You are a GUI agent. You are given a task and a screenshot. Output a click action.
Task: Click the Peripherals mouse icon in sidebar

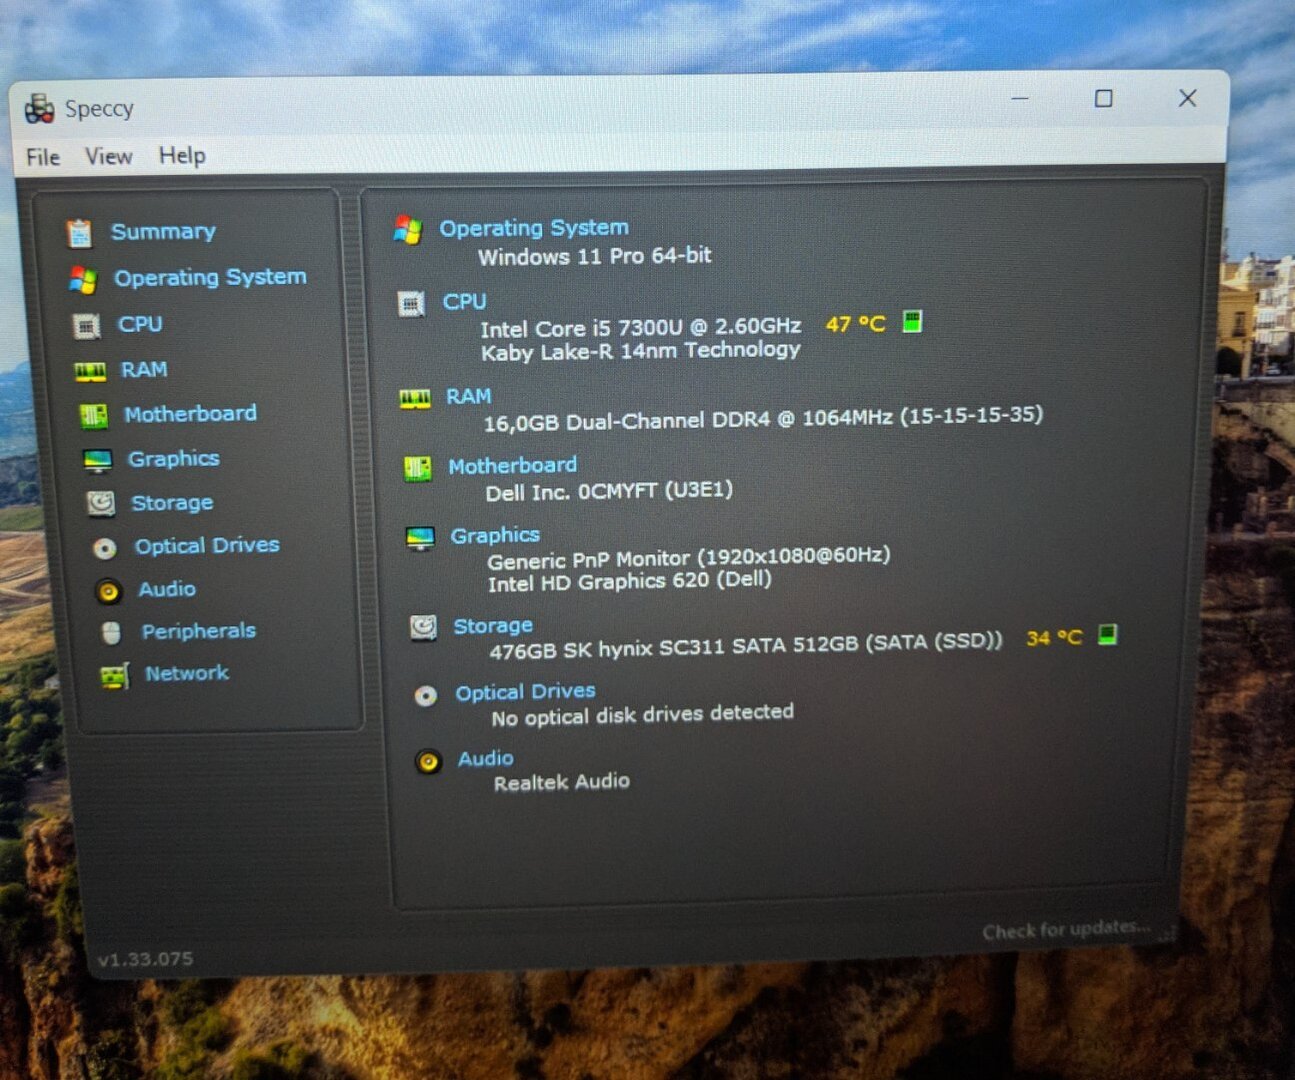pyautogui.click(x=111, y=633)
